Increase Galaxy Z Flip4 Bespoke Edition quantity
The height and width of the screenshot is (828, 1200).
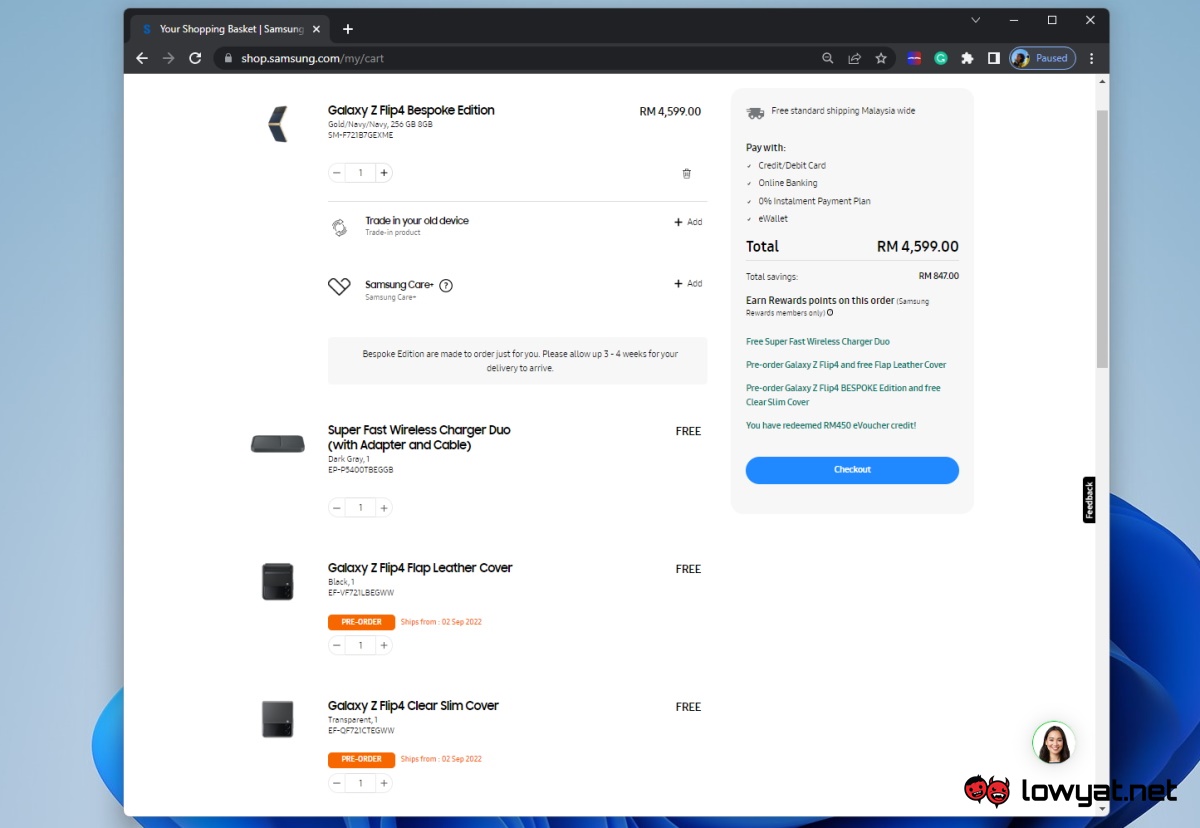pyautogui.click(x=383, y=173)
